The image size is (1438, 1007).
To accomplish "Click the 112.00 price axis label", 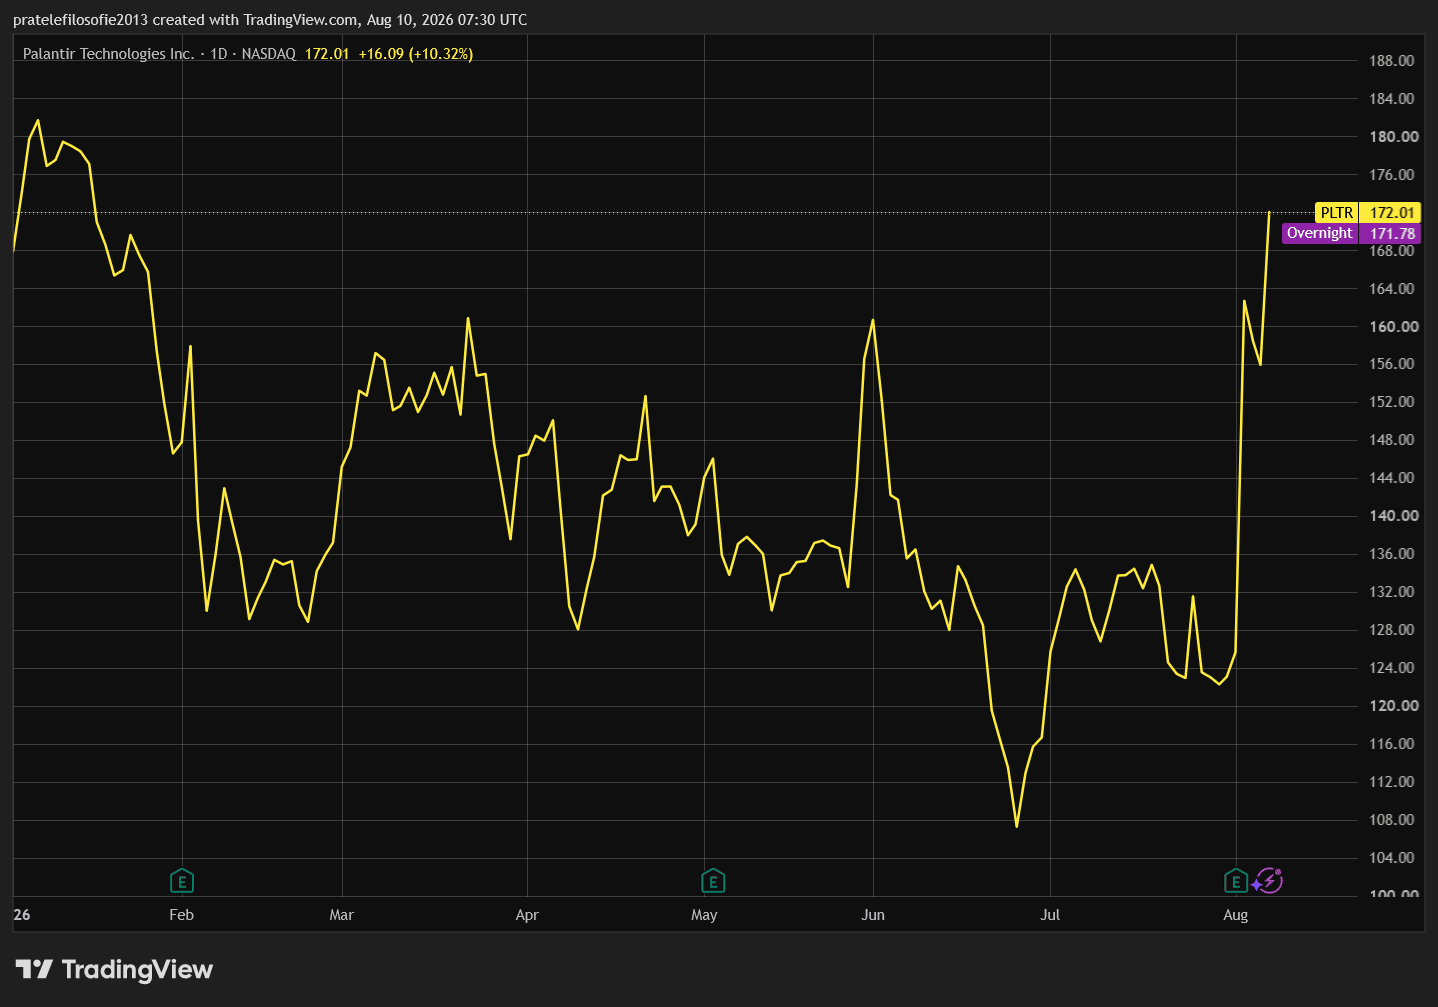I will click(x=1392, y=782).
